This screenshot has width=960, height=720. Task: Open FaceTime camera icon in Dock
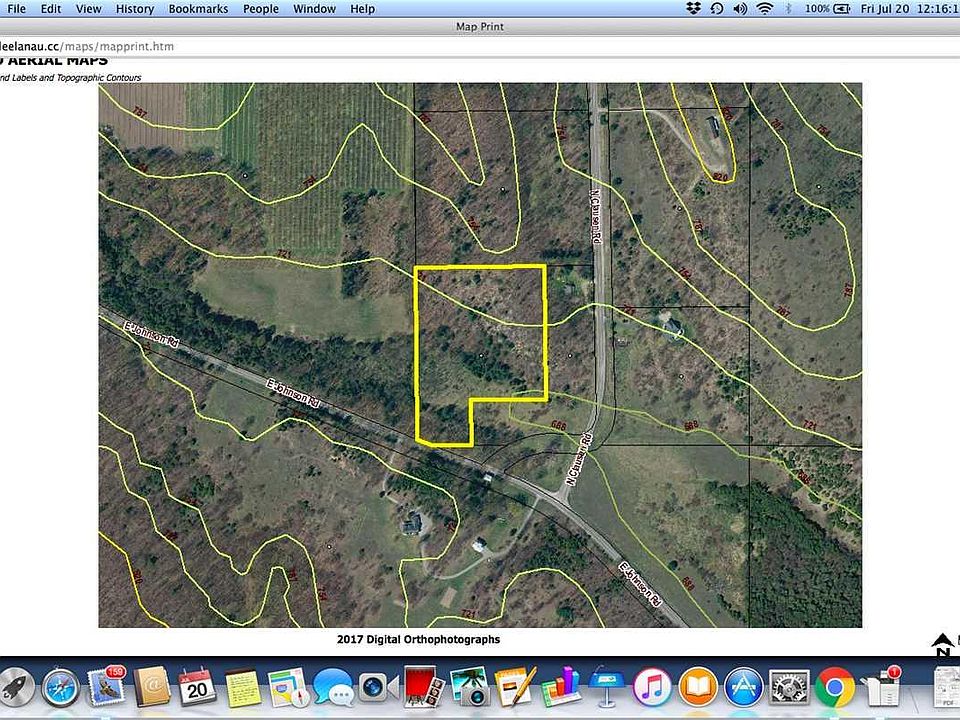tap(378, 688)
